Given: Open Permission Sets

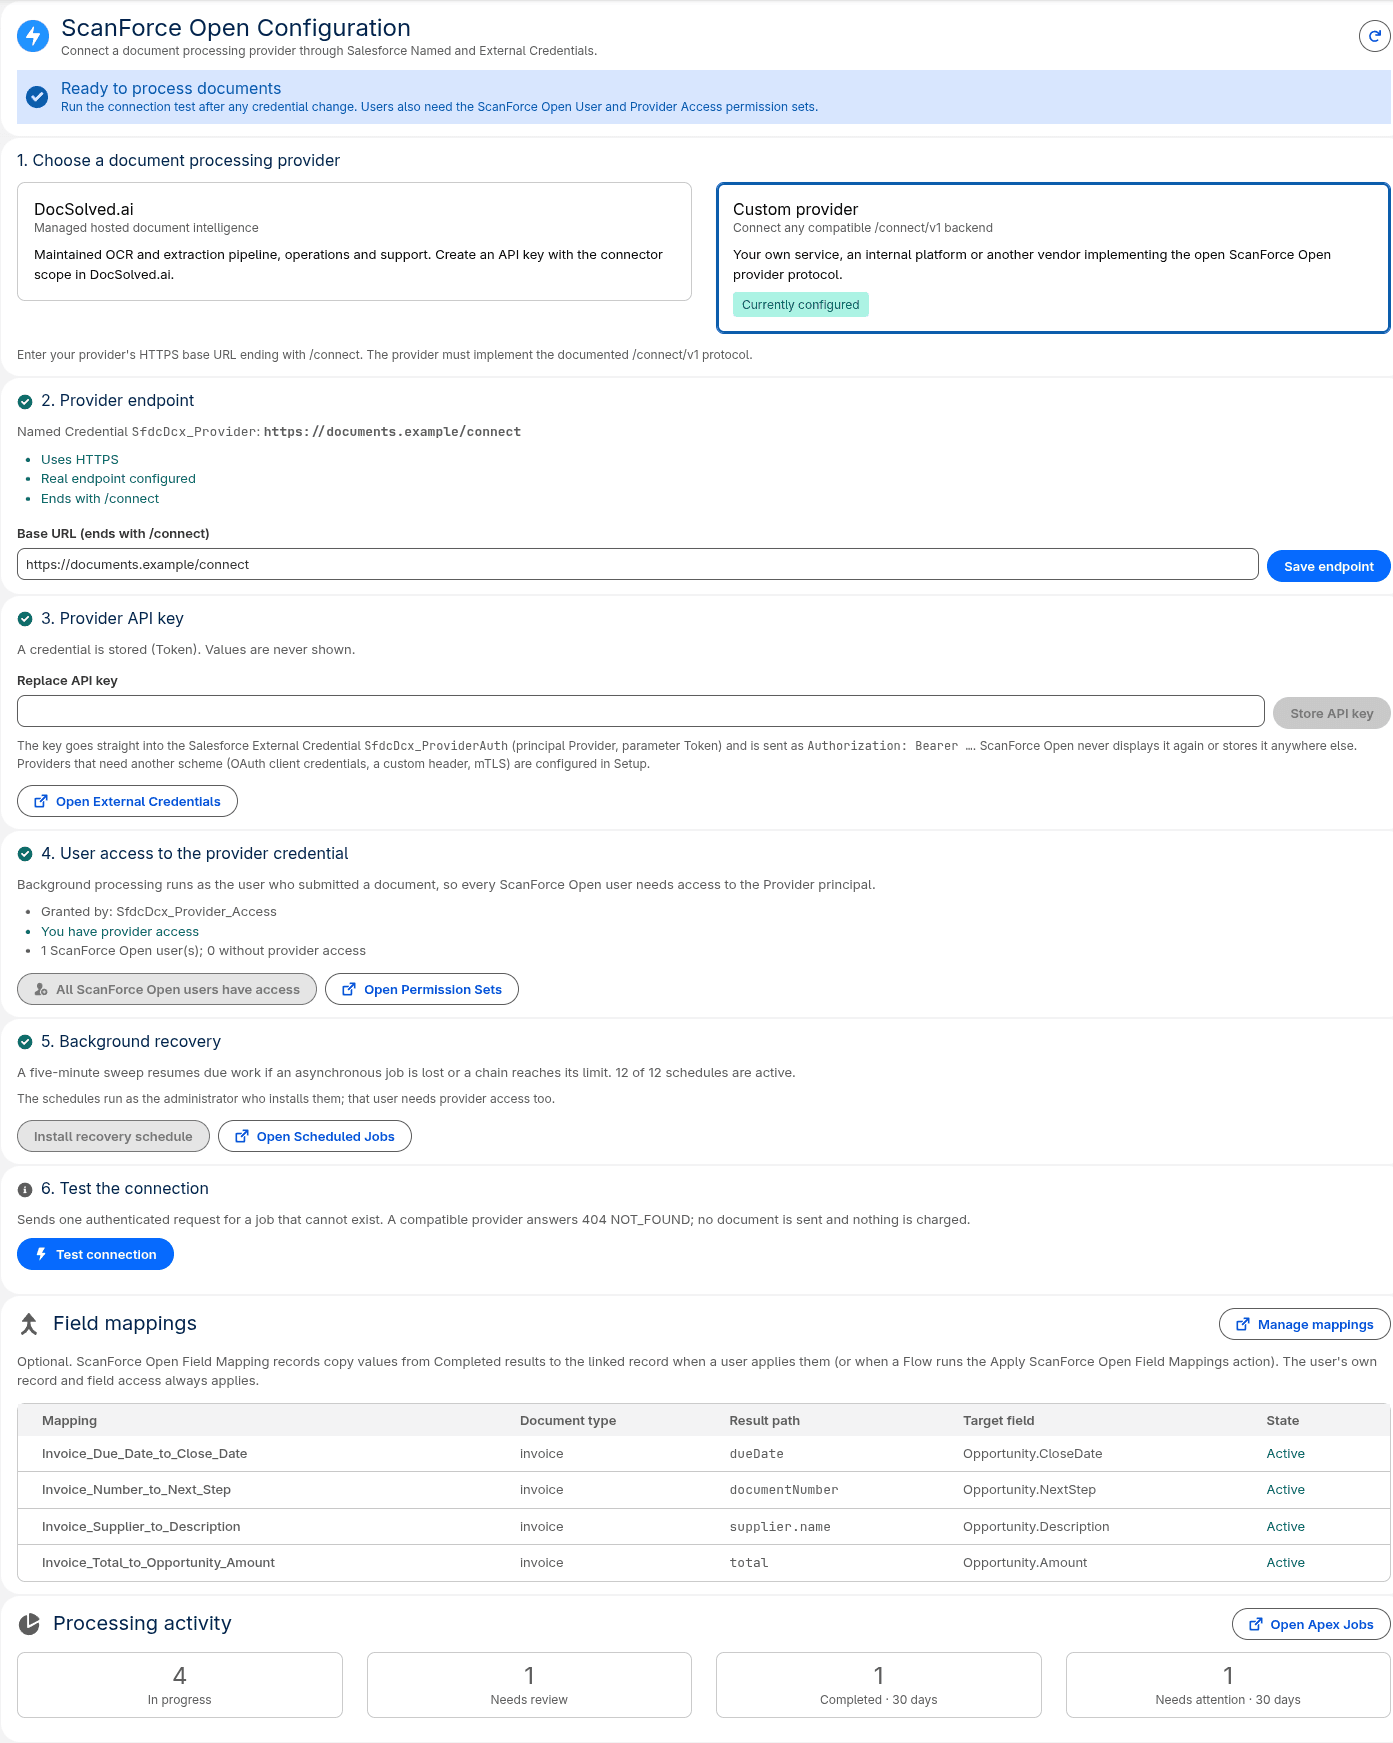Looking at the screenshot, I should click(422, 989).
